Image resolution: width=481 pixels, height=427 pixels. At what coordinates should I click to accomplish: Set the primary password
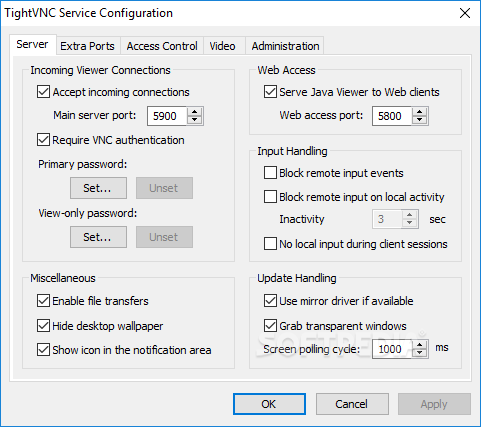pyautogui.click(x=98, y=188)
